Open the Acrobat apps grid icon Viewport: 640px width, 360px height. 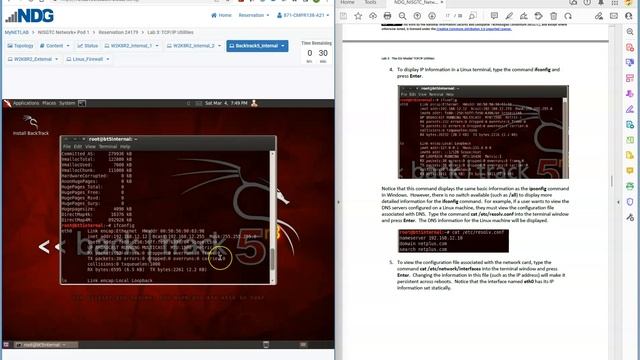[615, 2]
